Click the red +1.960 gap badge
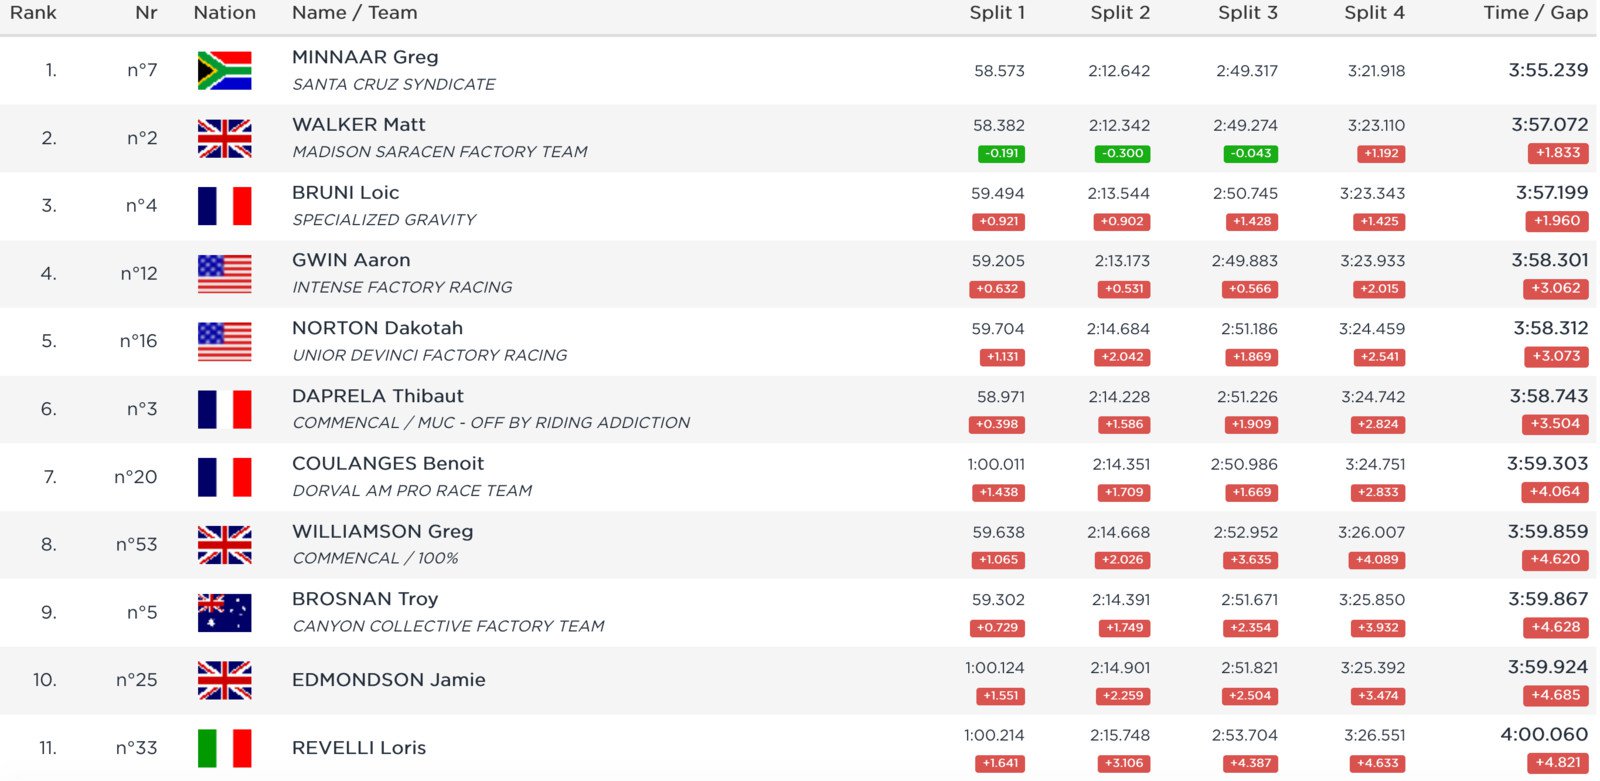The height and width of the screenshot is (781, 1600). 1558,221
